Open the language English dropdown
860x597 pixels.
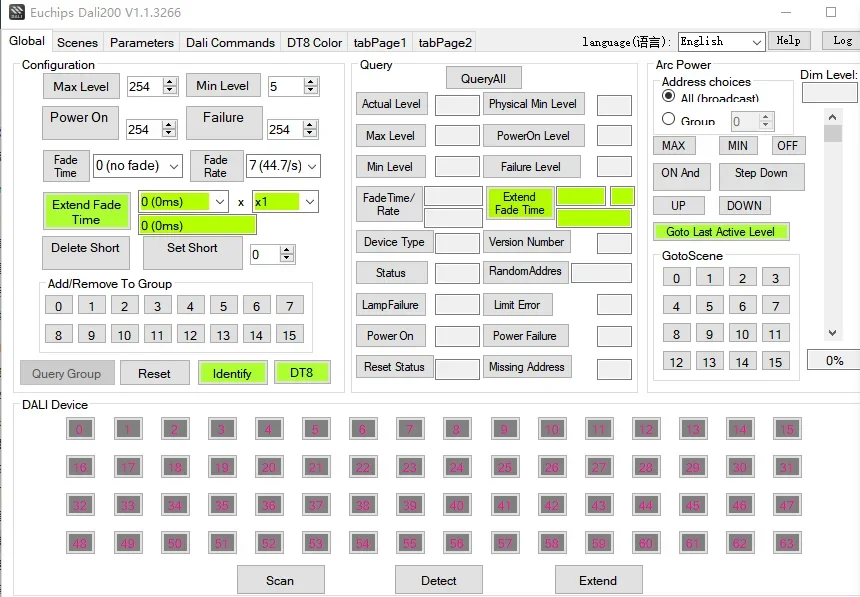click(x=721, y=42)
